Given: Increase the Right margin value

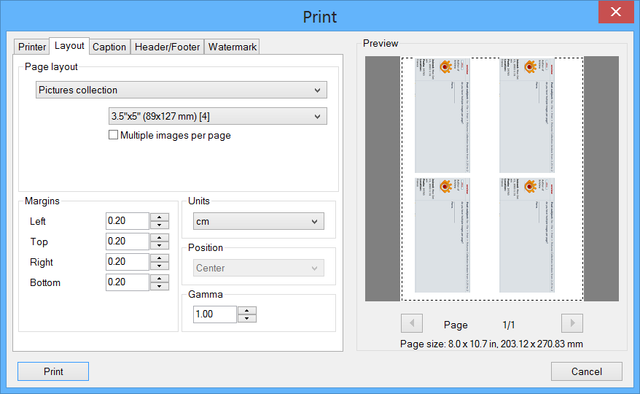Looking at the screenshot, I should click(160, 258).
